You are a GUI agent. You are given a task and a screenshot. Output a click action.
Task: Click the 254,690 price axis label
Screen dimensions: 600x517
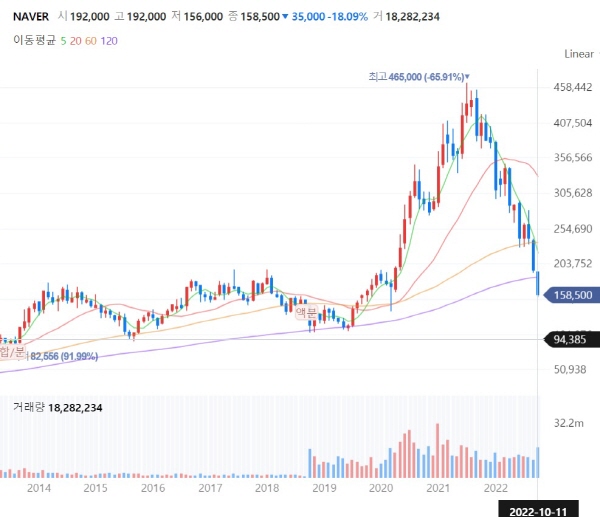tap(573, 229)
